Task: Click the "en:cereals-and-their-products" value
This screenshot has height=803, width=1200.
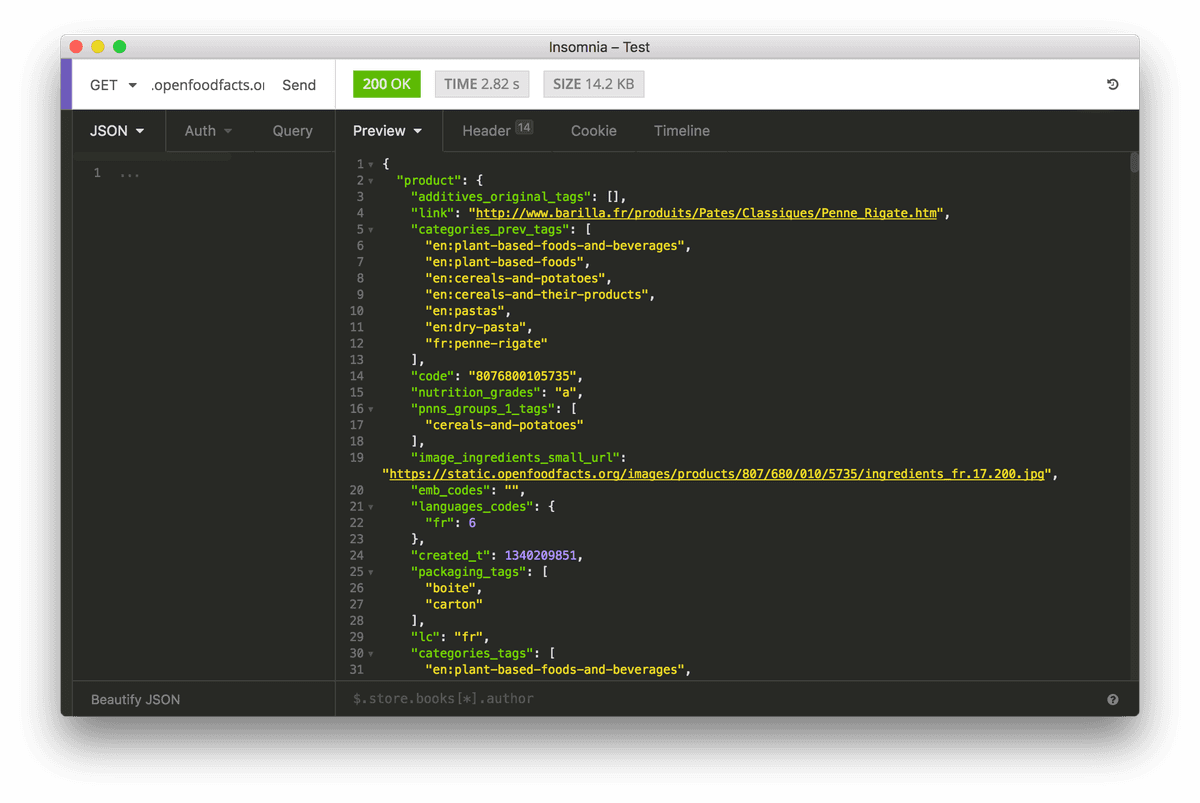Action: (x=536, y=295)
